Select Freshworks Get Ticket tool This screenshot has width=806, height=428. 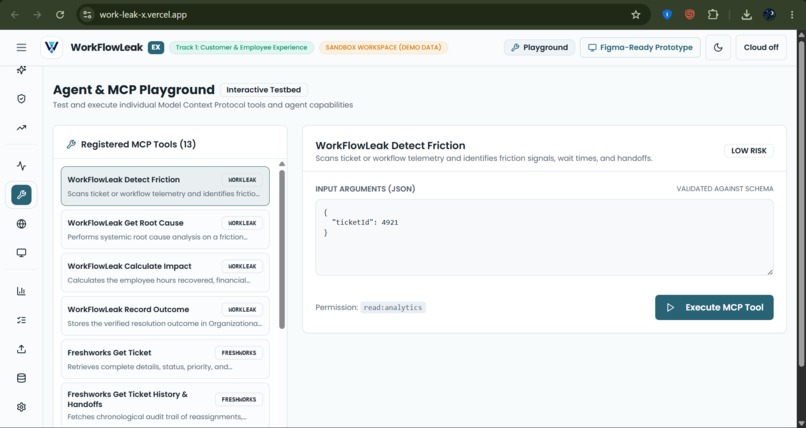pos(165,359)
